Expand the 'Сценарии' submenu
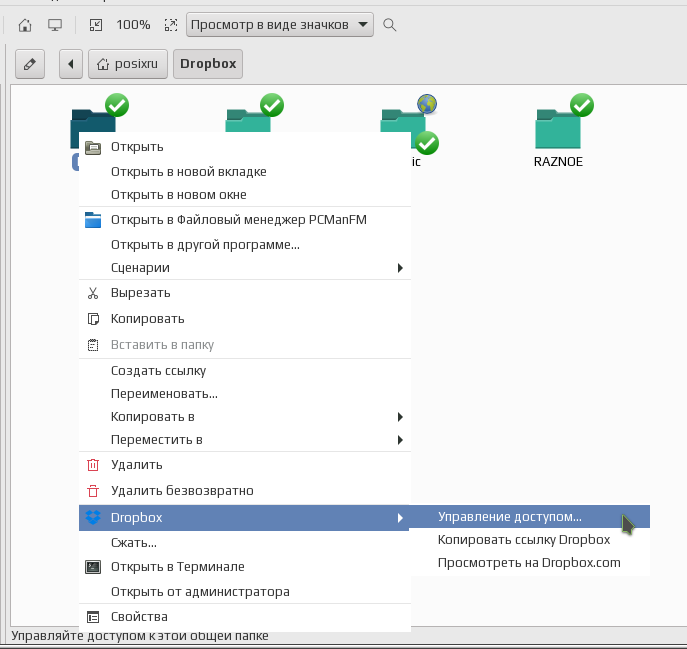The width and height of the screenshot is (687, 649). click(245, 268)
